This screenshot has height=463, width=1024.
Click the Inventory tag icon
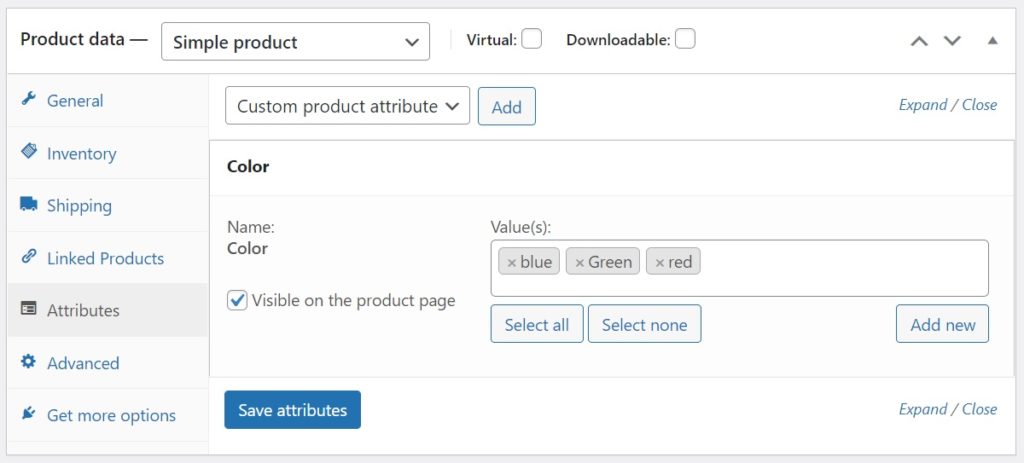click(x=28, y=152)
